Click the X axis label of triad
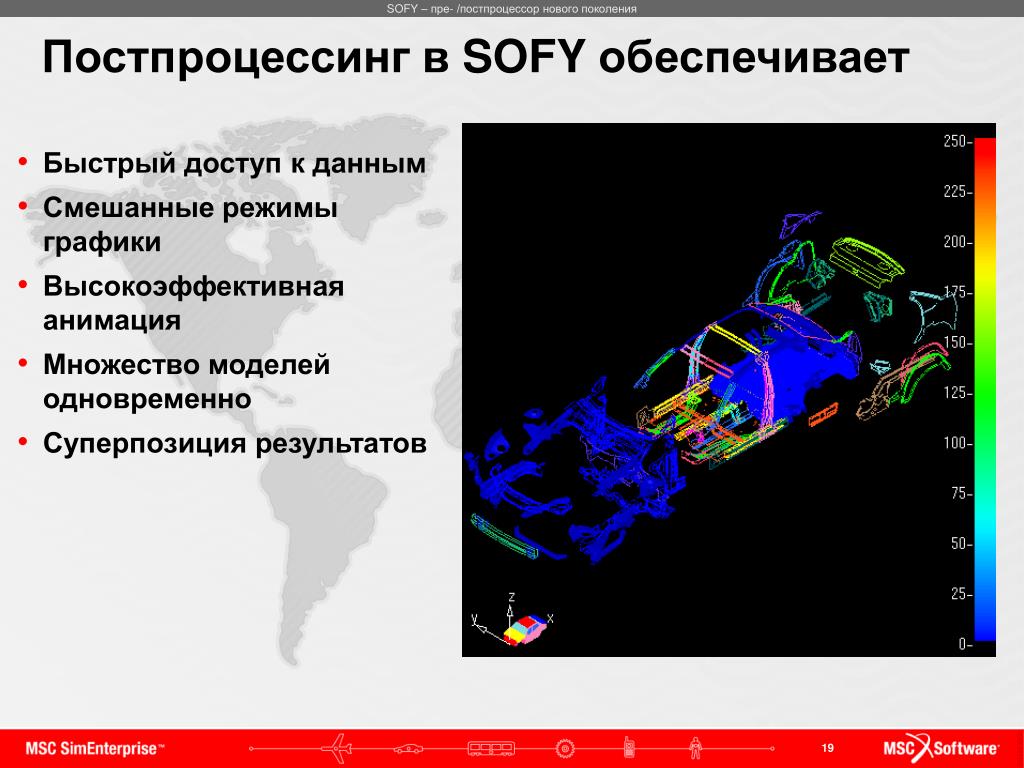Screen dimensions: 1024x768 (x=551, y=618)
